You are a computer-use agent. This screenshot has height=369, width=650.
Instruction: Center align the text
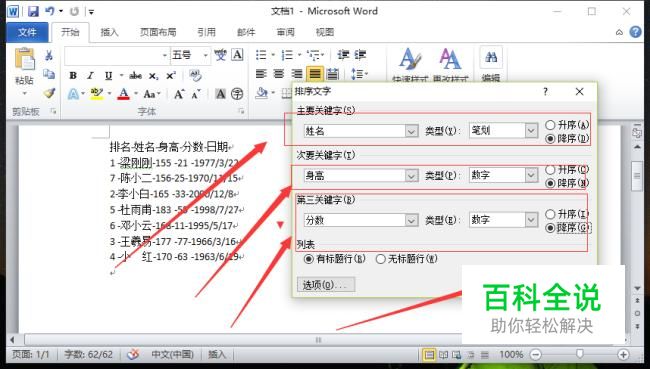click(x=279, y=74)
